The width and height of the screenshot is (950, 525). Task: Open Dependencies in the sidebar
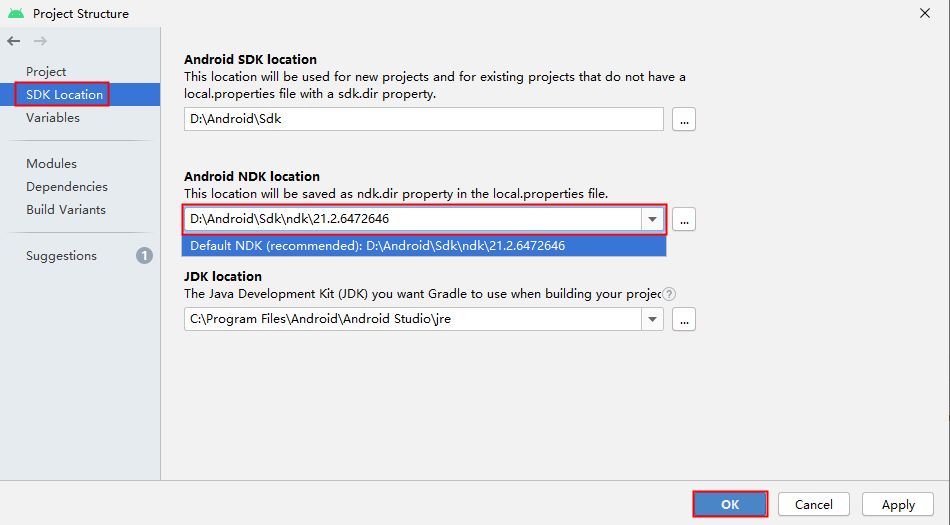pos(67,187)
